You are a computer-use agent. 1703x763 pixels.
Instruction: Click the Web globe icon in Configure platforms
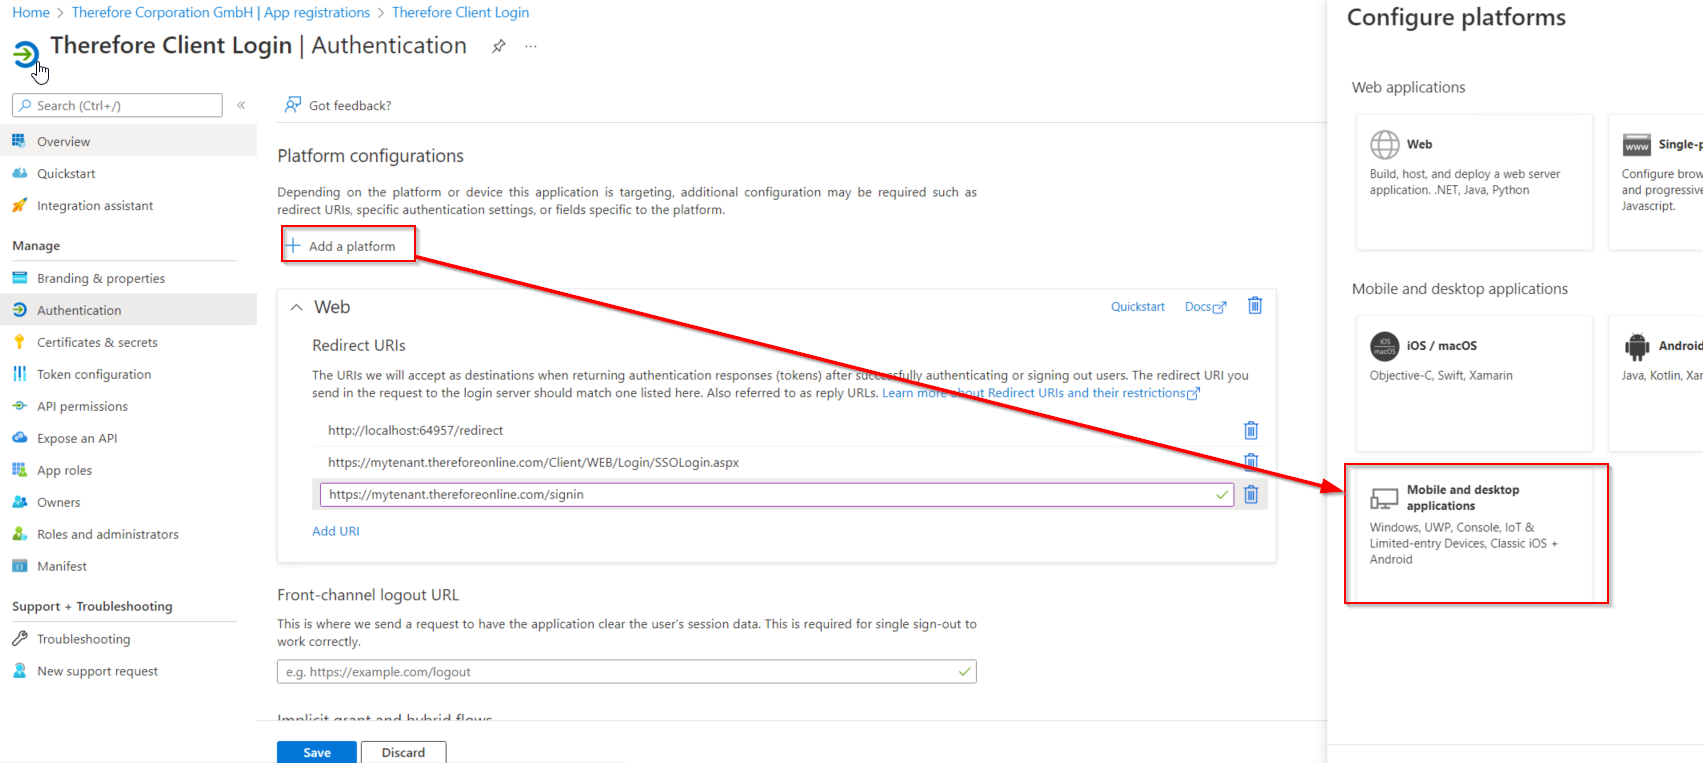[x=1385, y=145]
